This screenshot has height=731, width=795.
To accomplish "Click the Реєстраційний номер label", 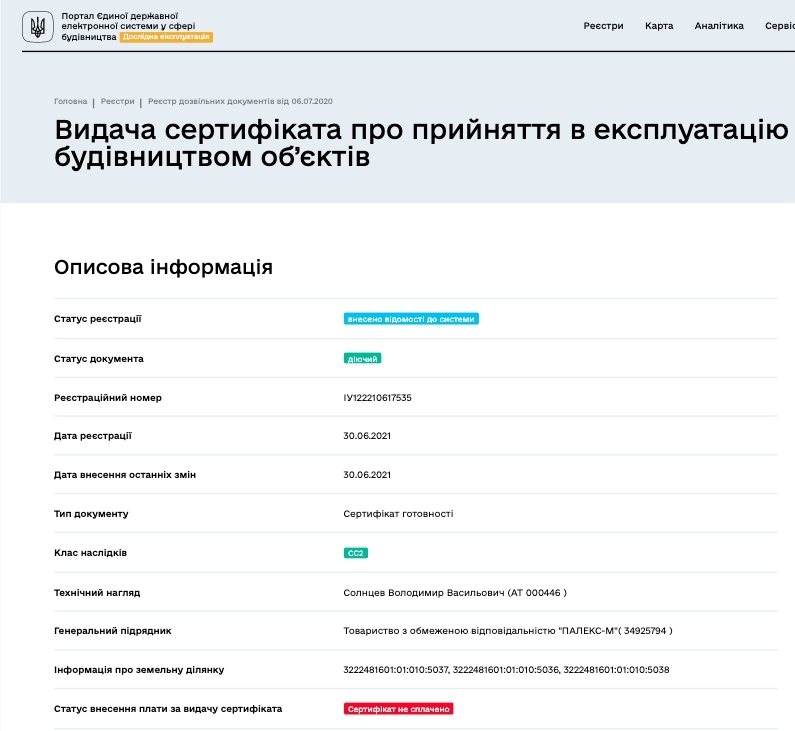I will coord(108,398).
